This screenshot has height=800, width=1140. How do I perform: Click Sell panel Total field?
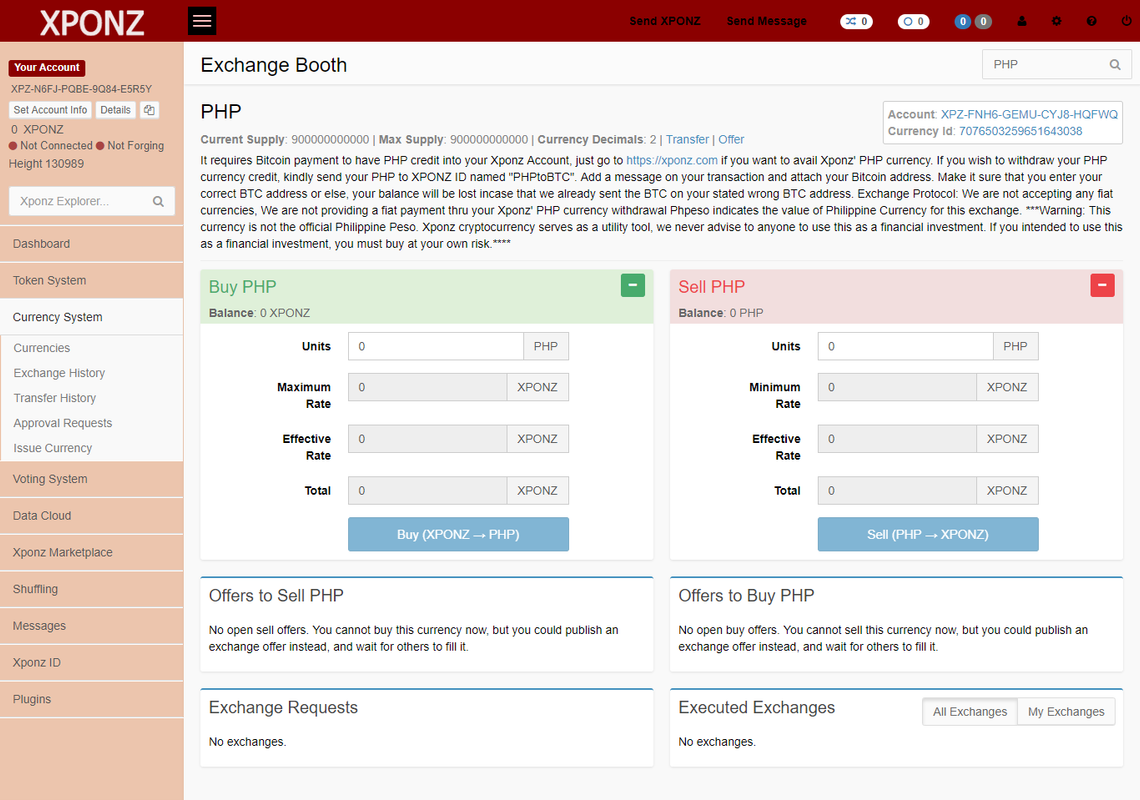pyautogui.click(x=897, y=490)
